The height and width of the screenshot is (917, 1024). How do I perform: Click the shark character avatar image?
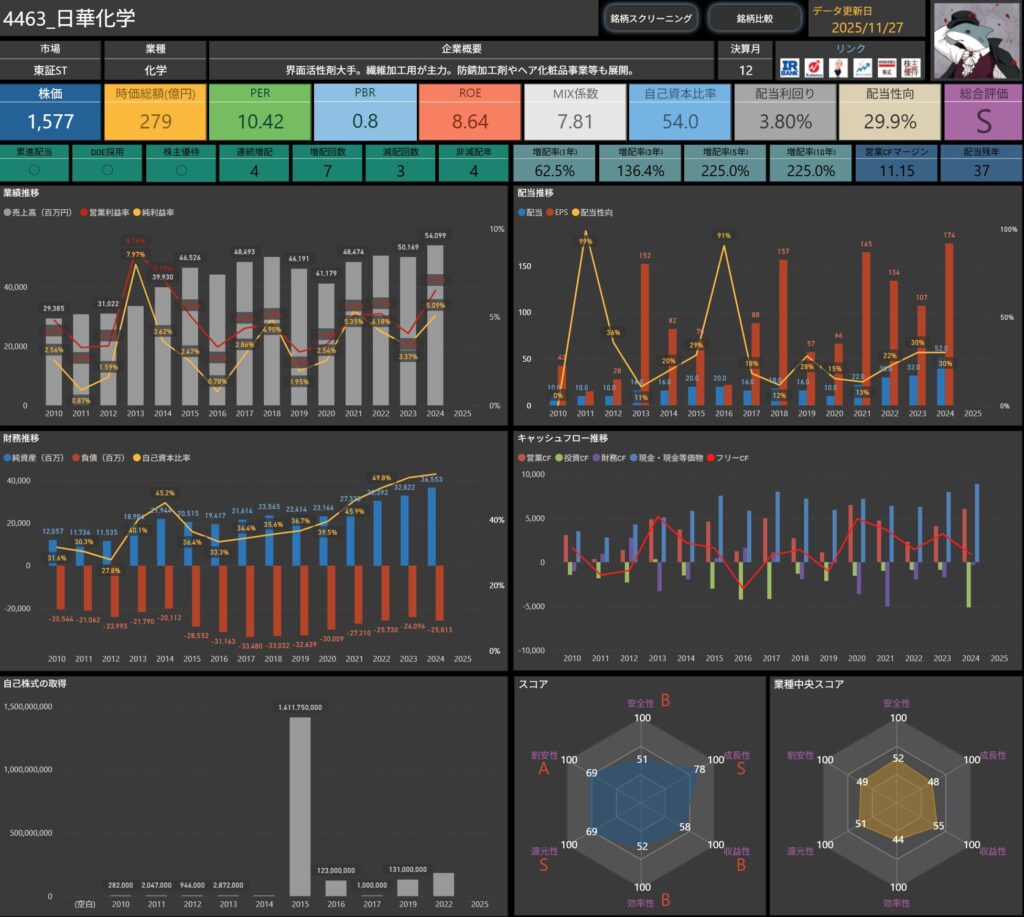975,40
